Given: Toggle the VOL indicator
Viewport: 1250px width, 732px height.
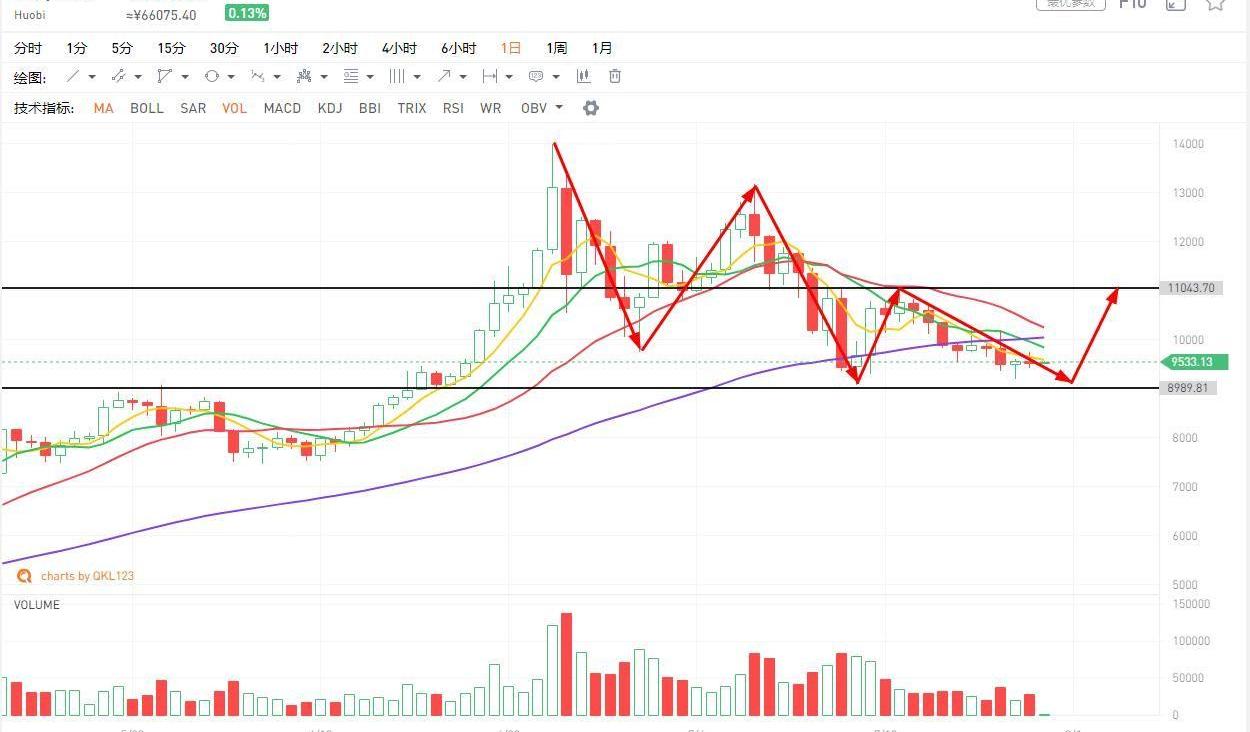Looking at the screenshot, I should [x=234, y=108].
